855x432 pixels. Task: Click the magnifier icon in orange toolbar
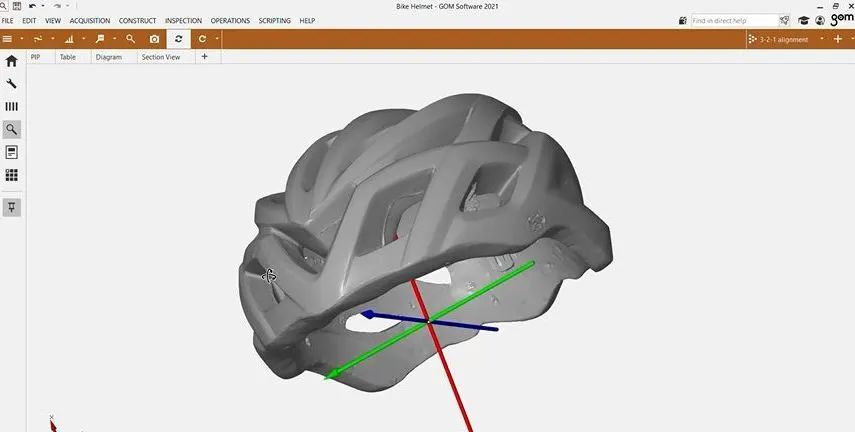tap(130, 39)
